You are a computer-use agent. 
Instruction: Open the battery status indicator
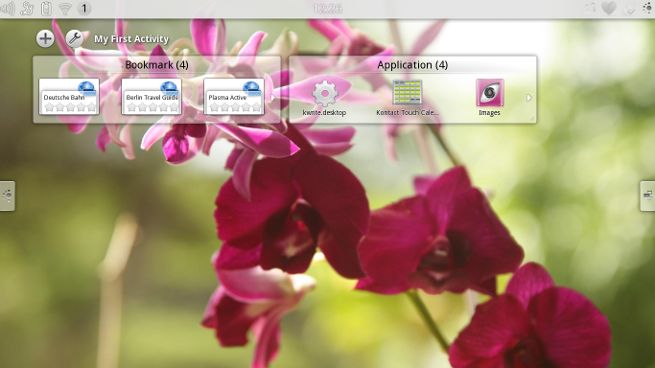[x=46, y=8]
